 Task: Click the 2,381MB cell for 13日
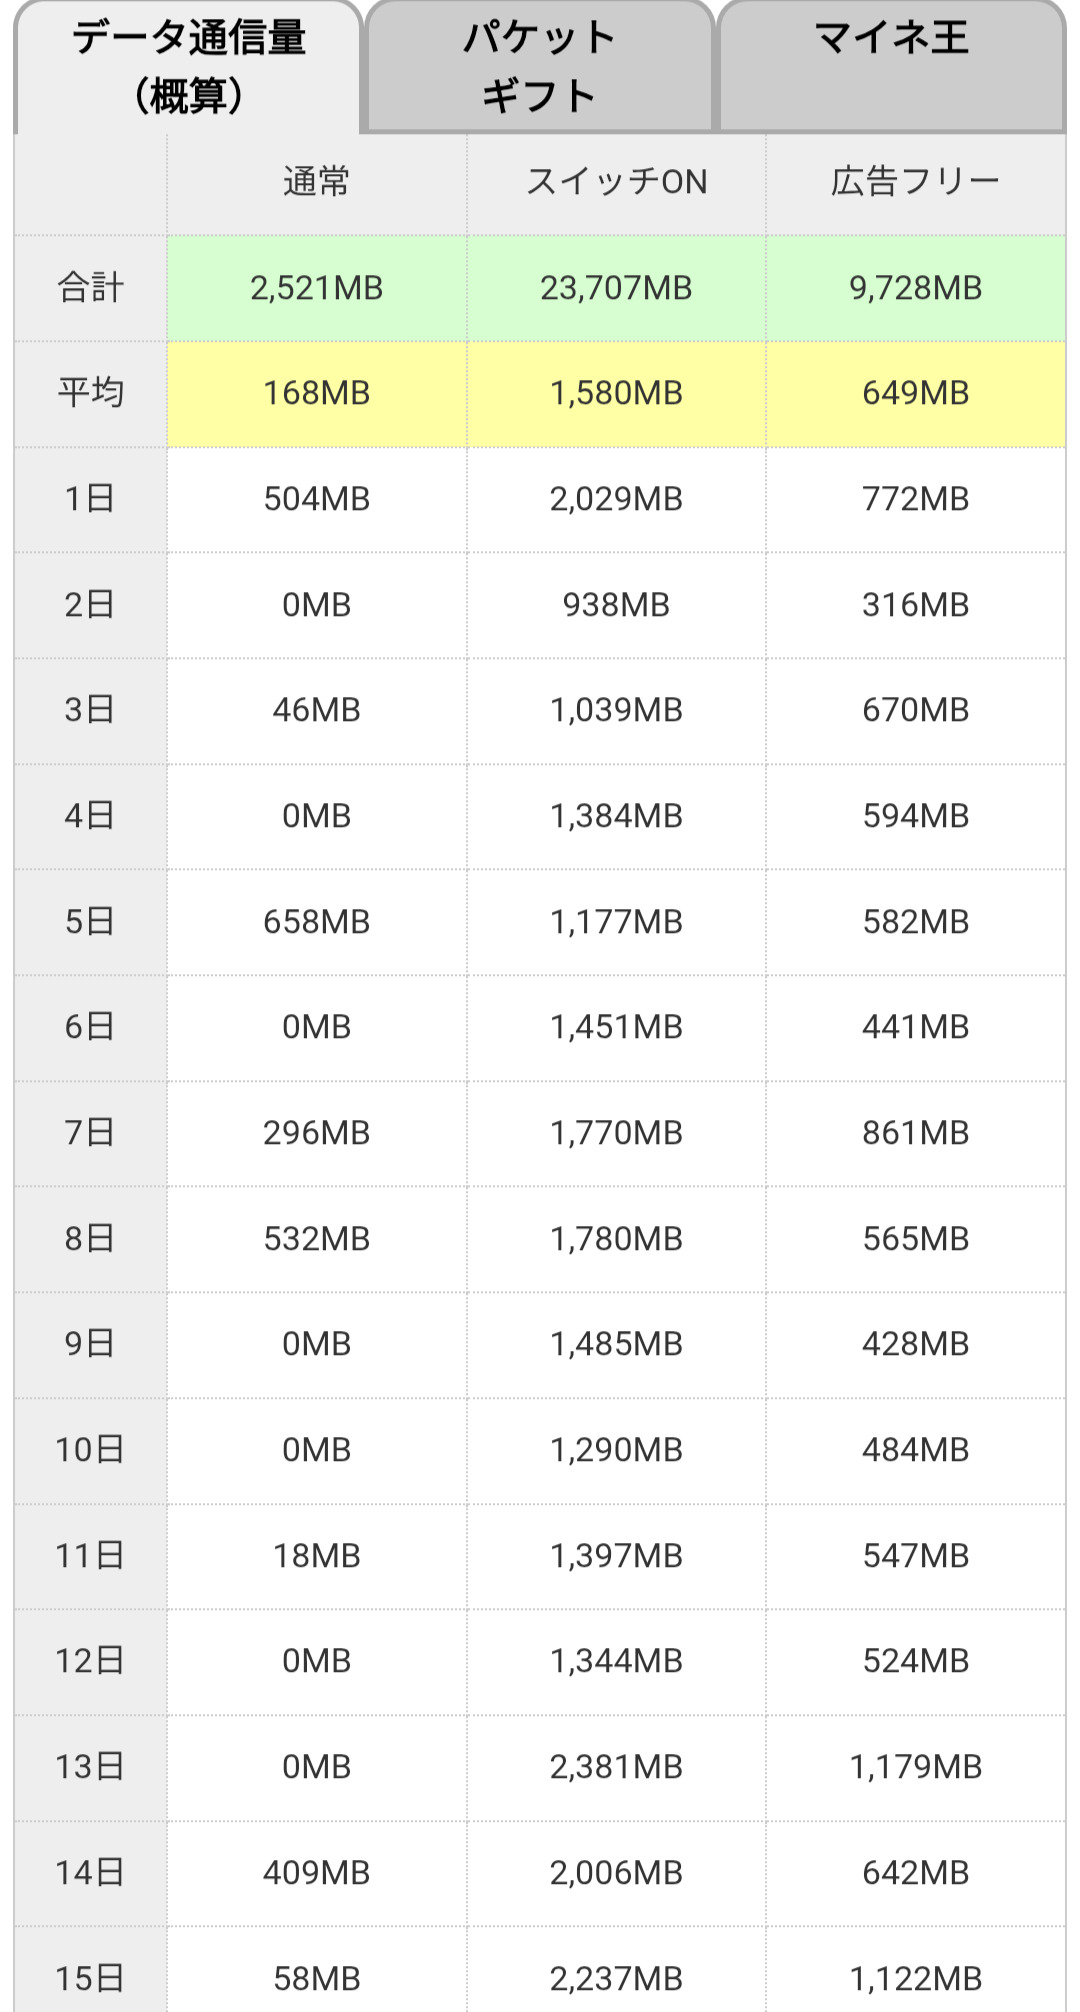(616, 1767)
